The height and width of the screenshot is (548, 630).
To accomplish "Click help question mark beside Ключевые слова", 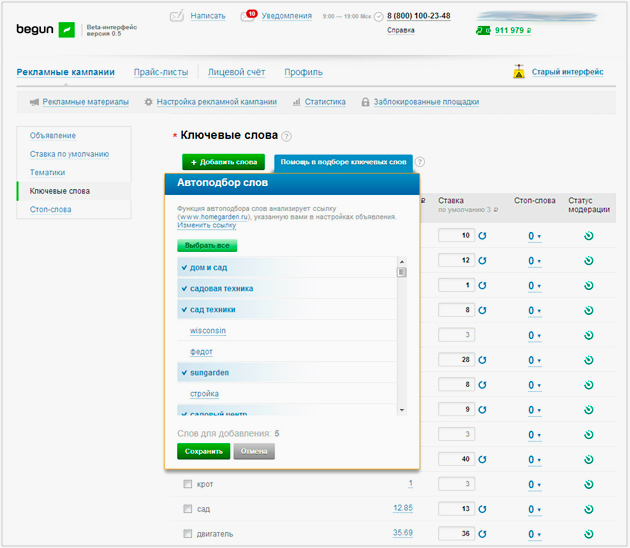I will [286, 136].
